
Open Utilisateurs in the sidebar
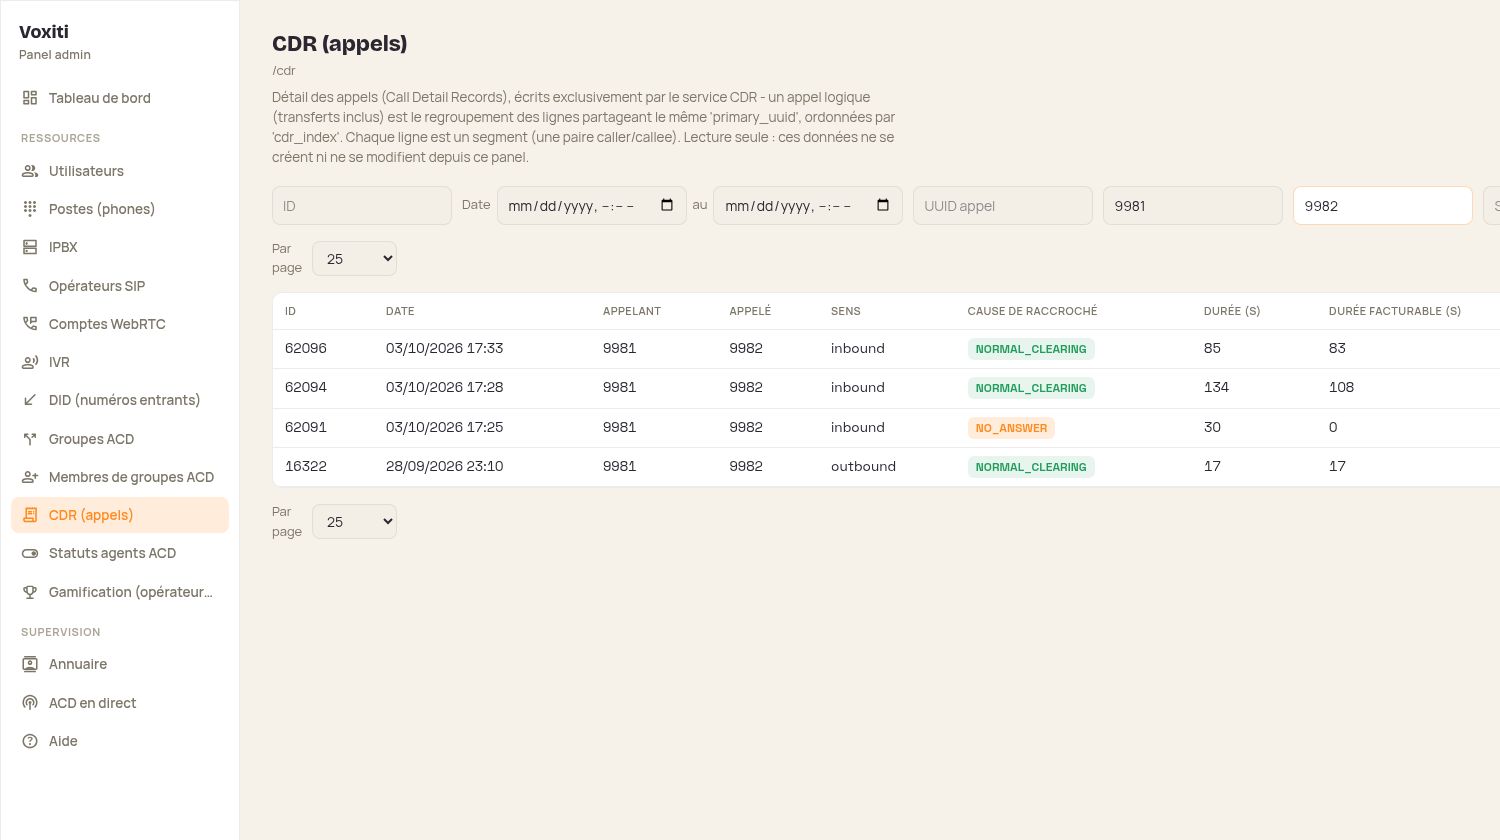click(120, 171)
